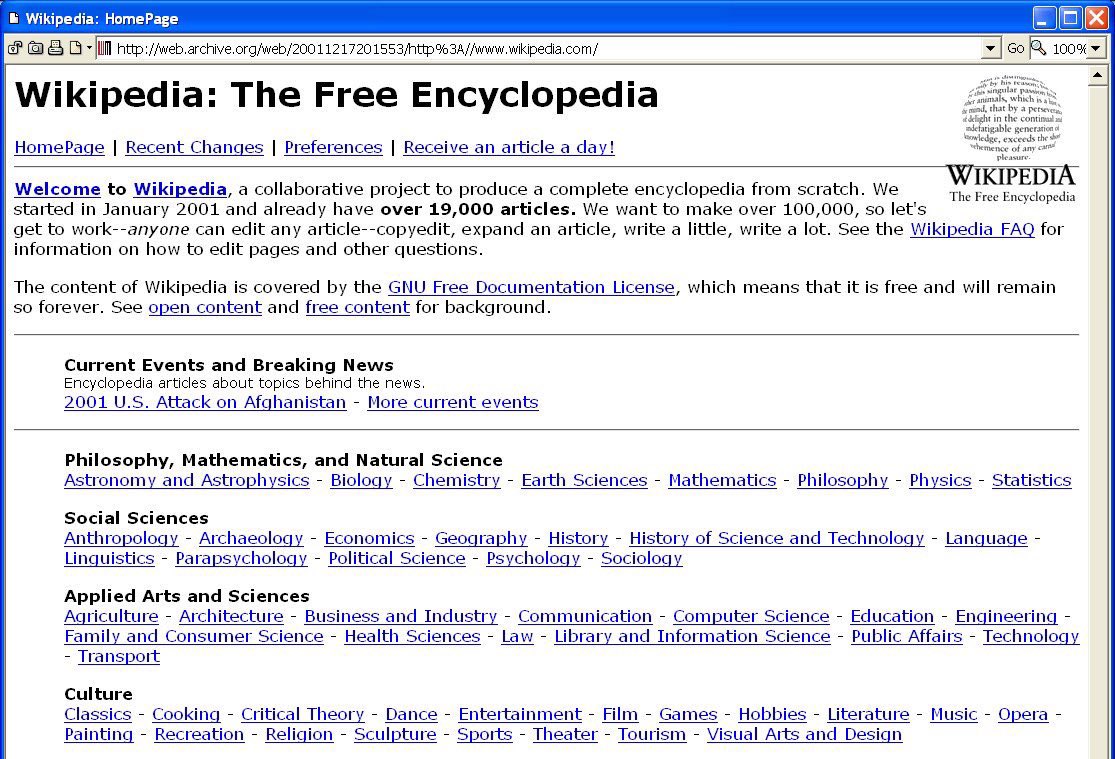Open '2001 U.S. Attack on Afghanistan' article

click(x=205, y=402)
